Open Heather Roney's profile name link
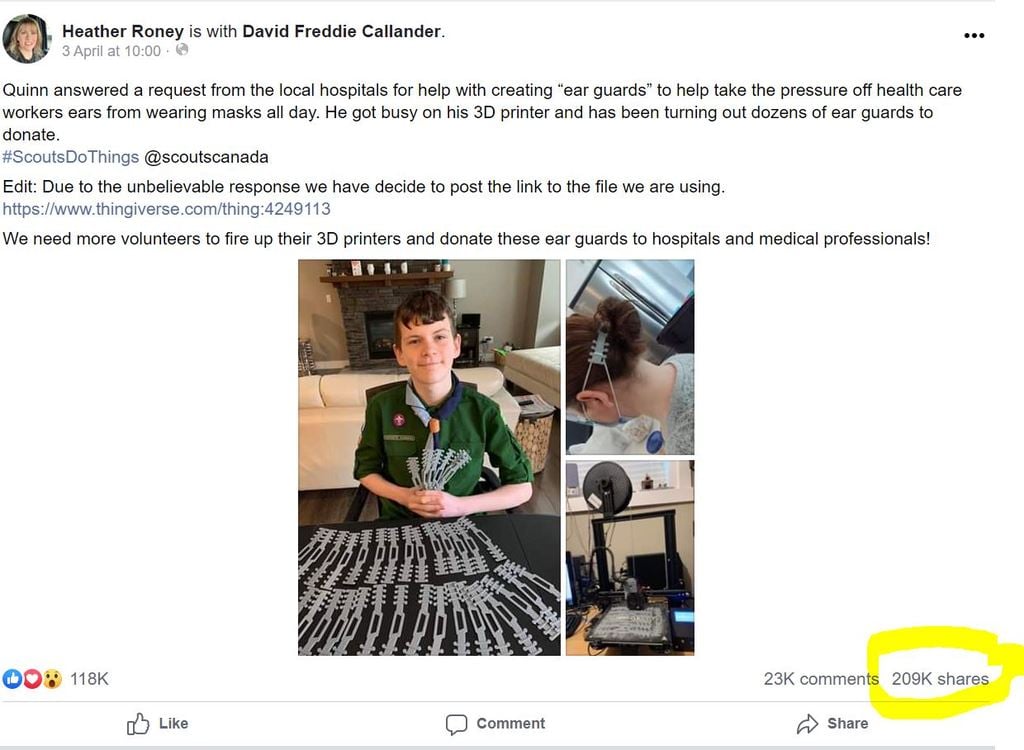Screen dimensions: 1024x750 tap(123, 31)
